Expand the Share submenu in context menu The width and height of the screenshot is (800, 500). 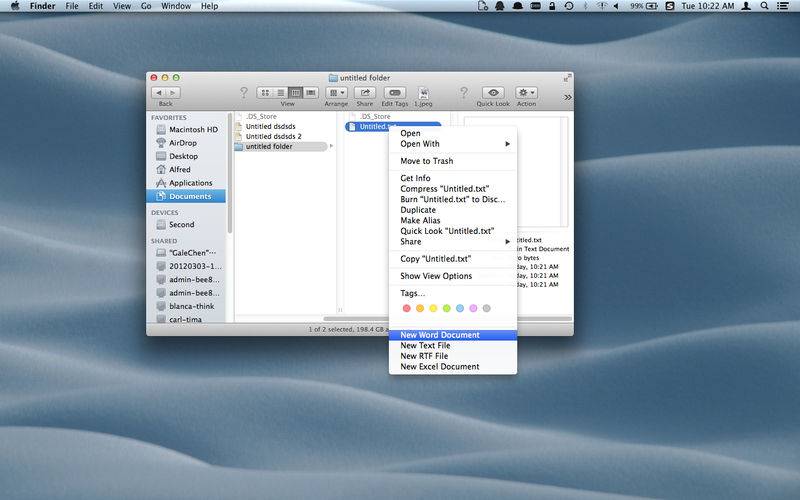point(453,241)
